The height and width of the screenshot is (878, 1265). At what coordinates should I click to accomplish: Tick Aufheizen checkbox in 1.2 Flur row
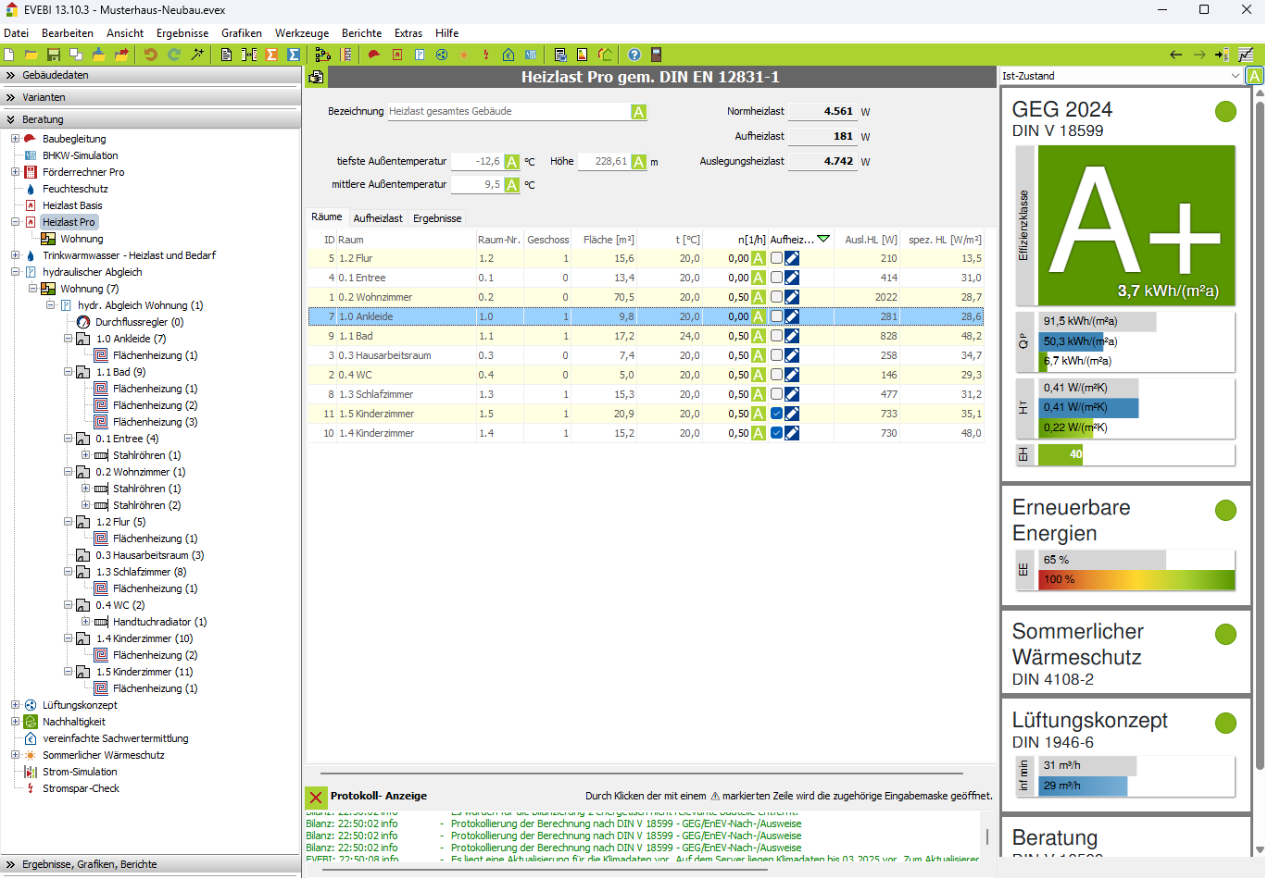776,258
